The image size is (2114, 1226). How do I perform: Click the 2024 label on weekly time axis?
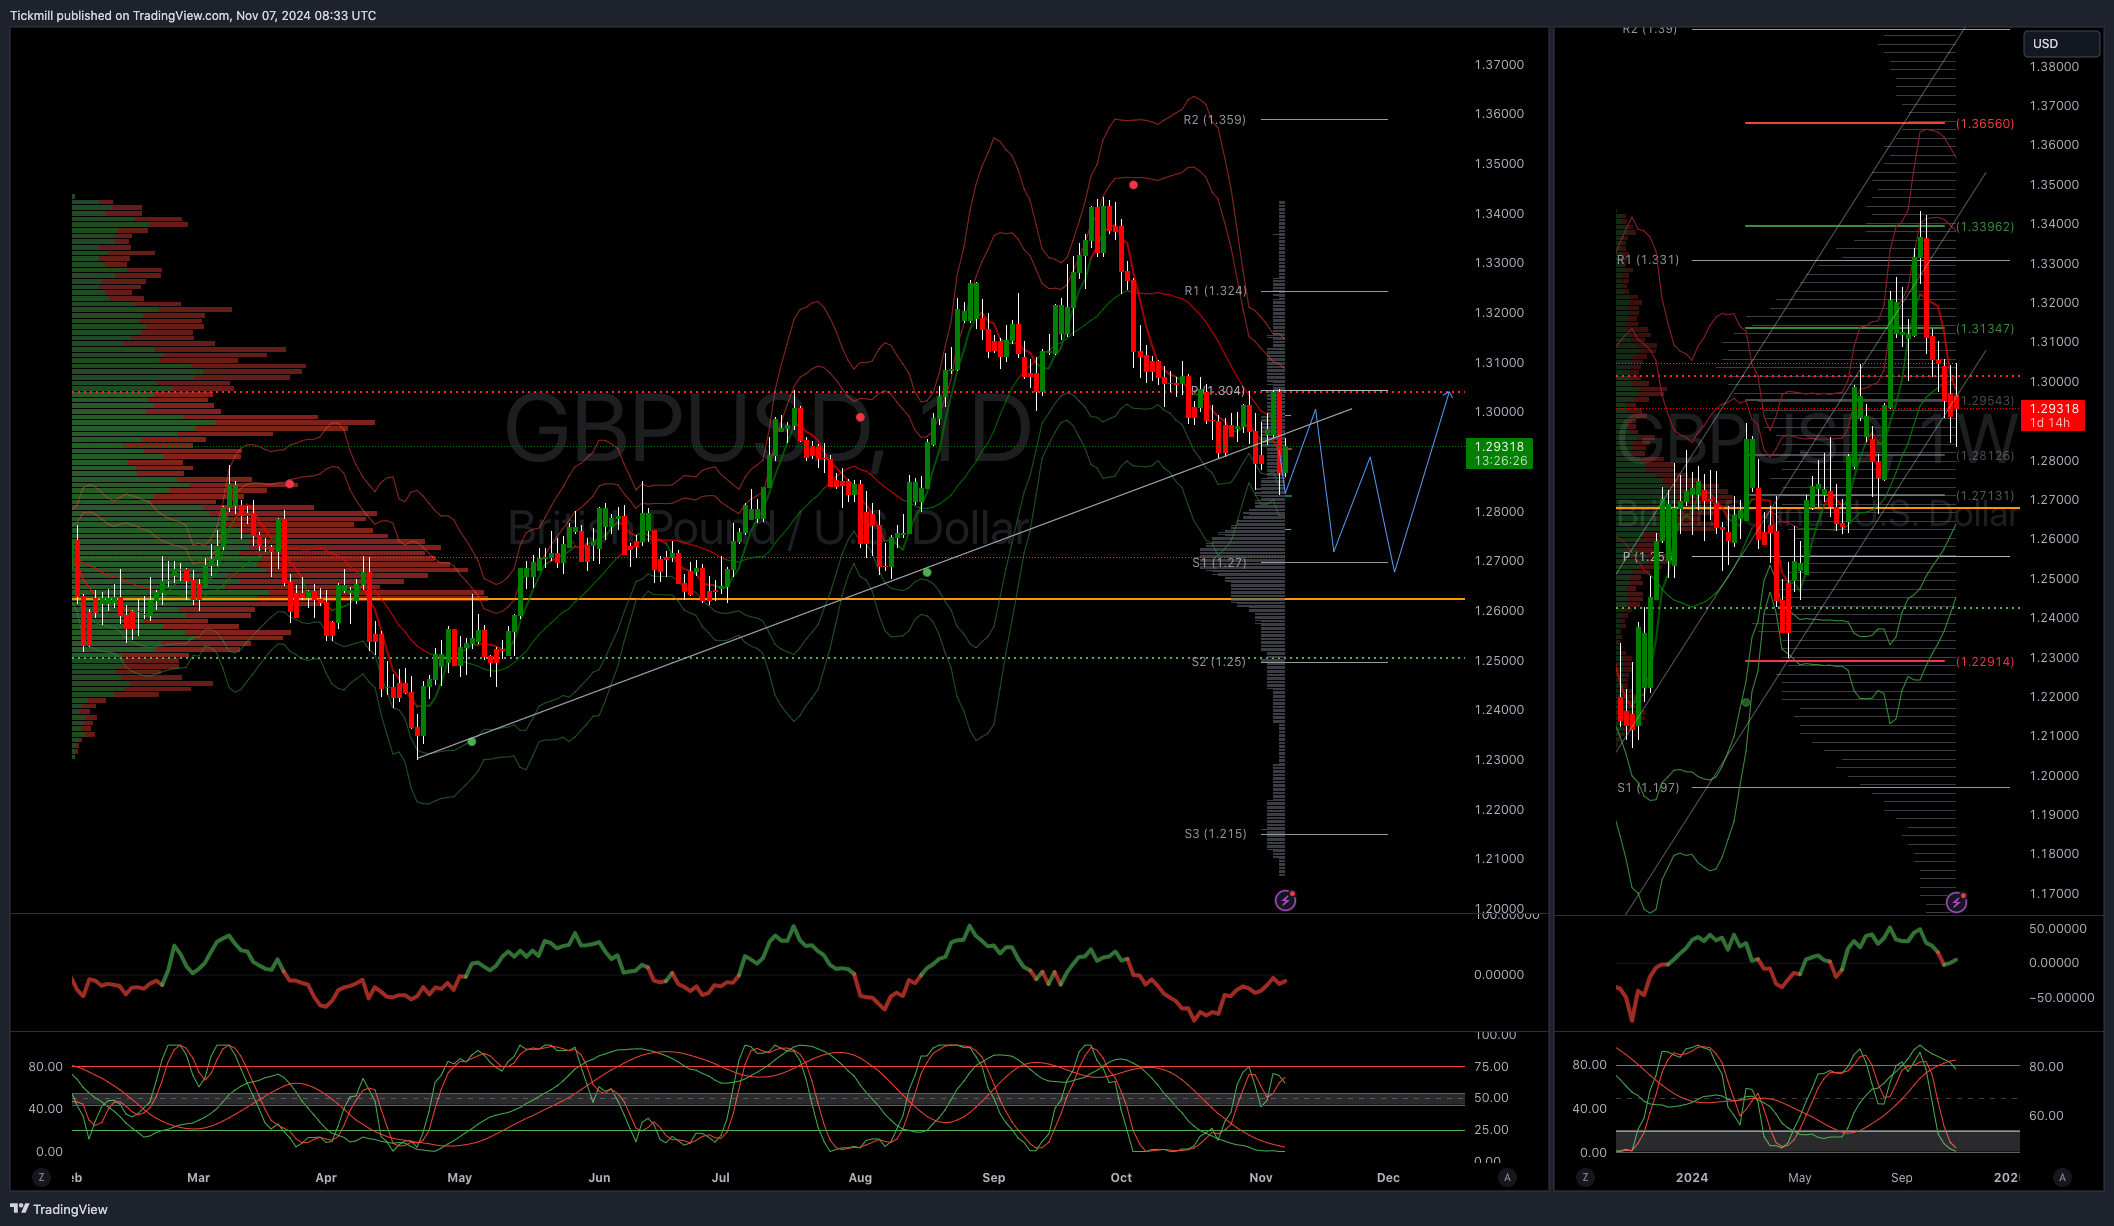point(1692,1178)
